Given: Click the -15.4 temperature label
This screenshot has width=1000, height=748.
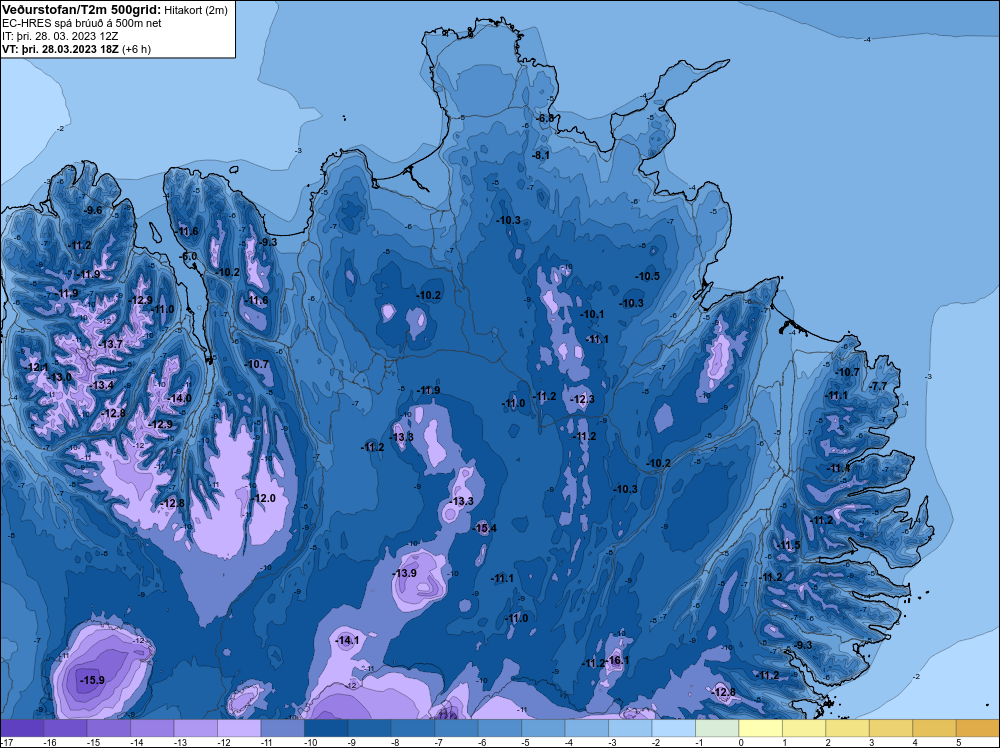Looking at the screenshot, I should 484,528.
